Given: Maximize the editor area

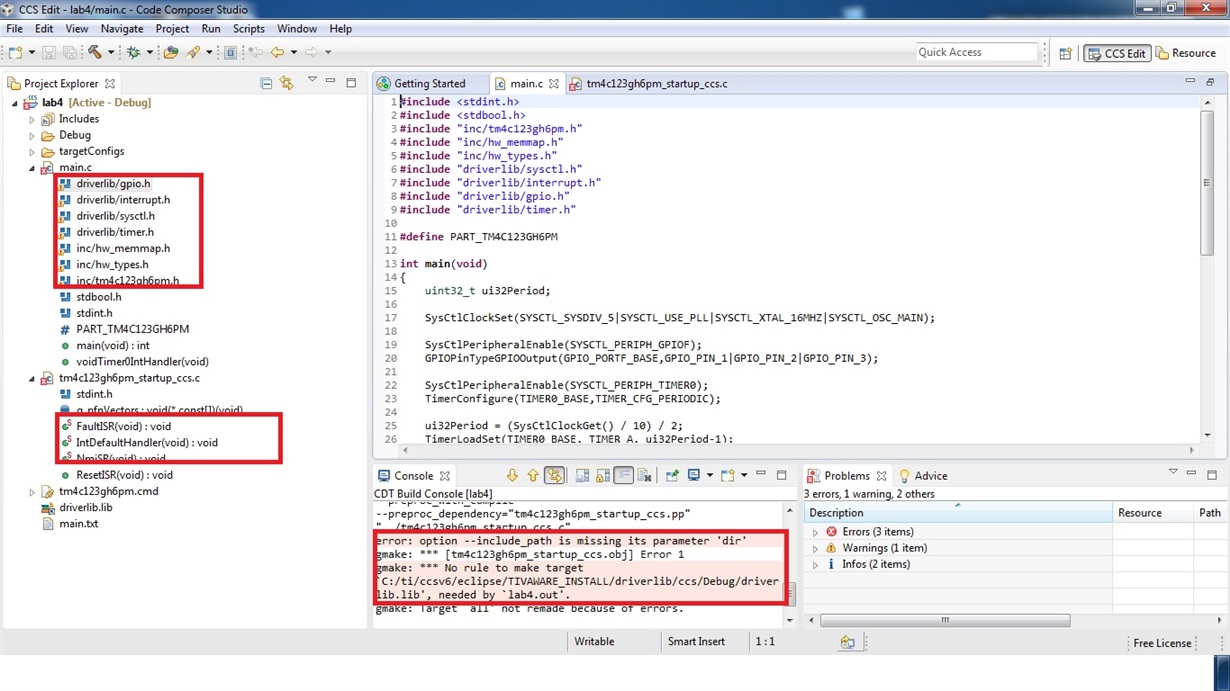Looking at the screenshot, I should 1210,82.
